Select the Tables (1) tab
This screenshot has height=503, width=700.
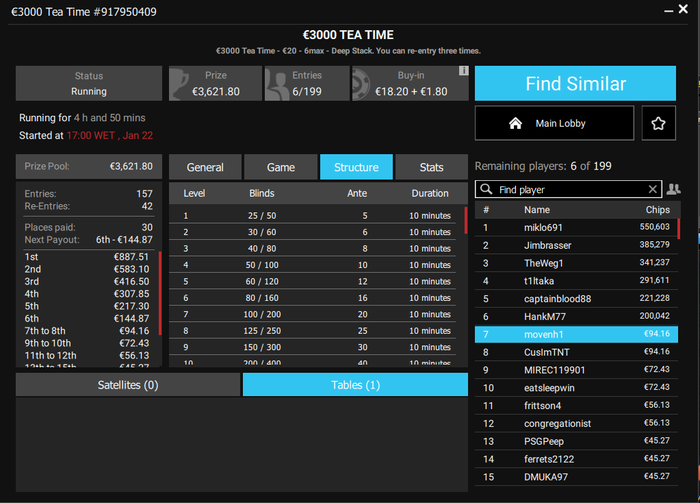[355, 385]
